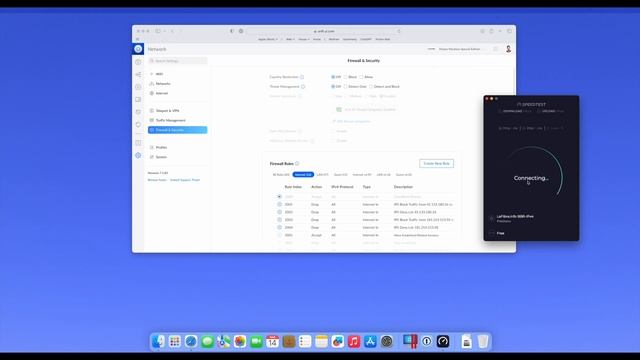Screen dimensions: 640x360
Task: Open the settings gear in the left rail
Action: click(x=138, y=156)
